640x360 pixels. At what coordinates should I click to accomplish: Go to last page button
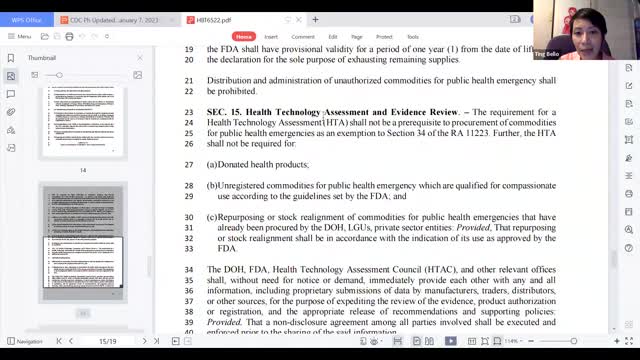point(156,341)
